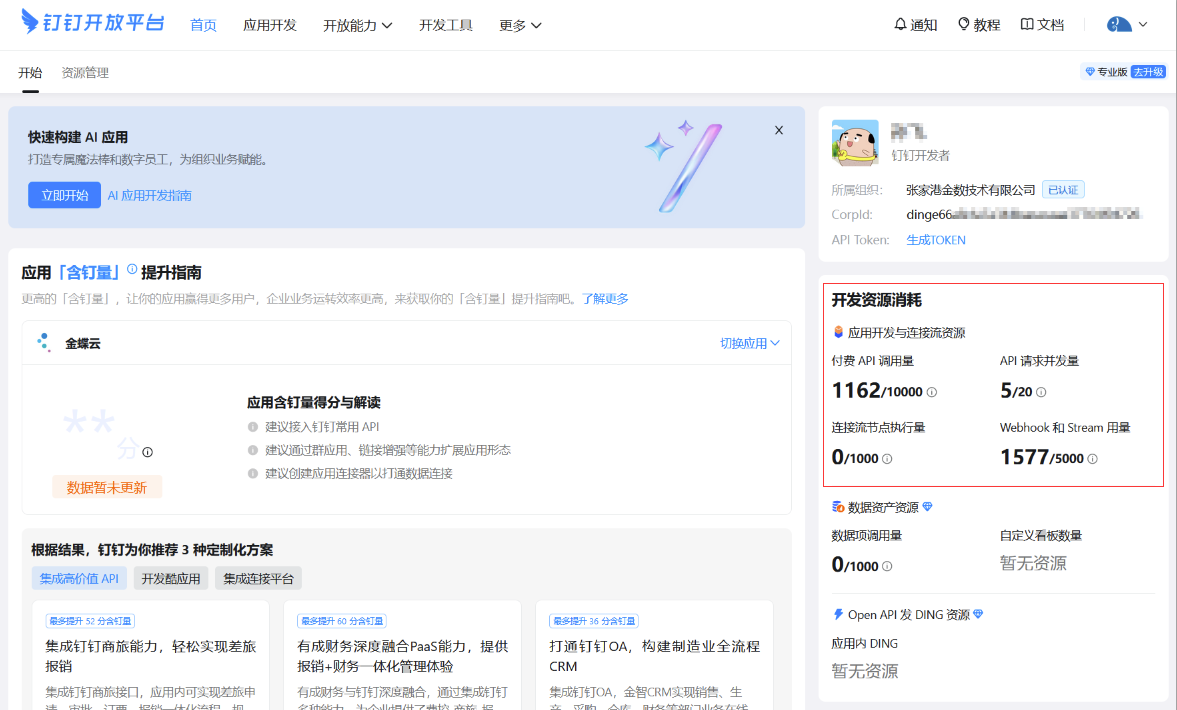1177x710 pixels.
Task: Open the 教程 lightbulb tutorials
Action: [x=979, y=25]
